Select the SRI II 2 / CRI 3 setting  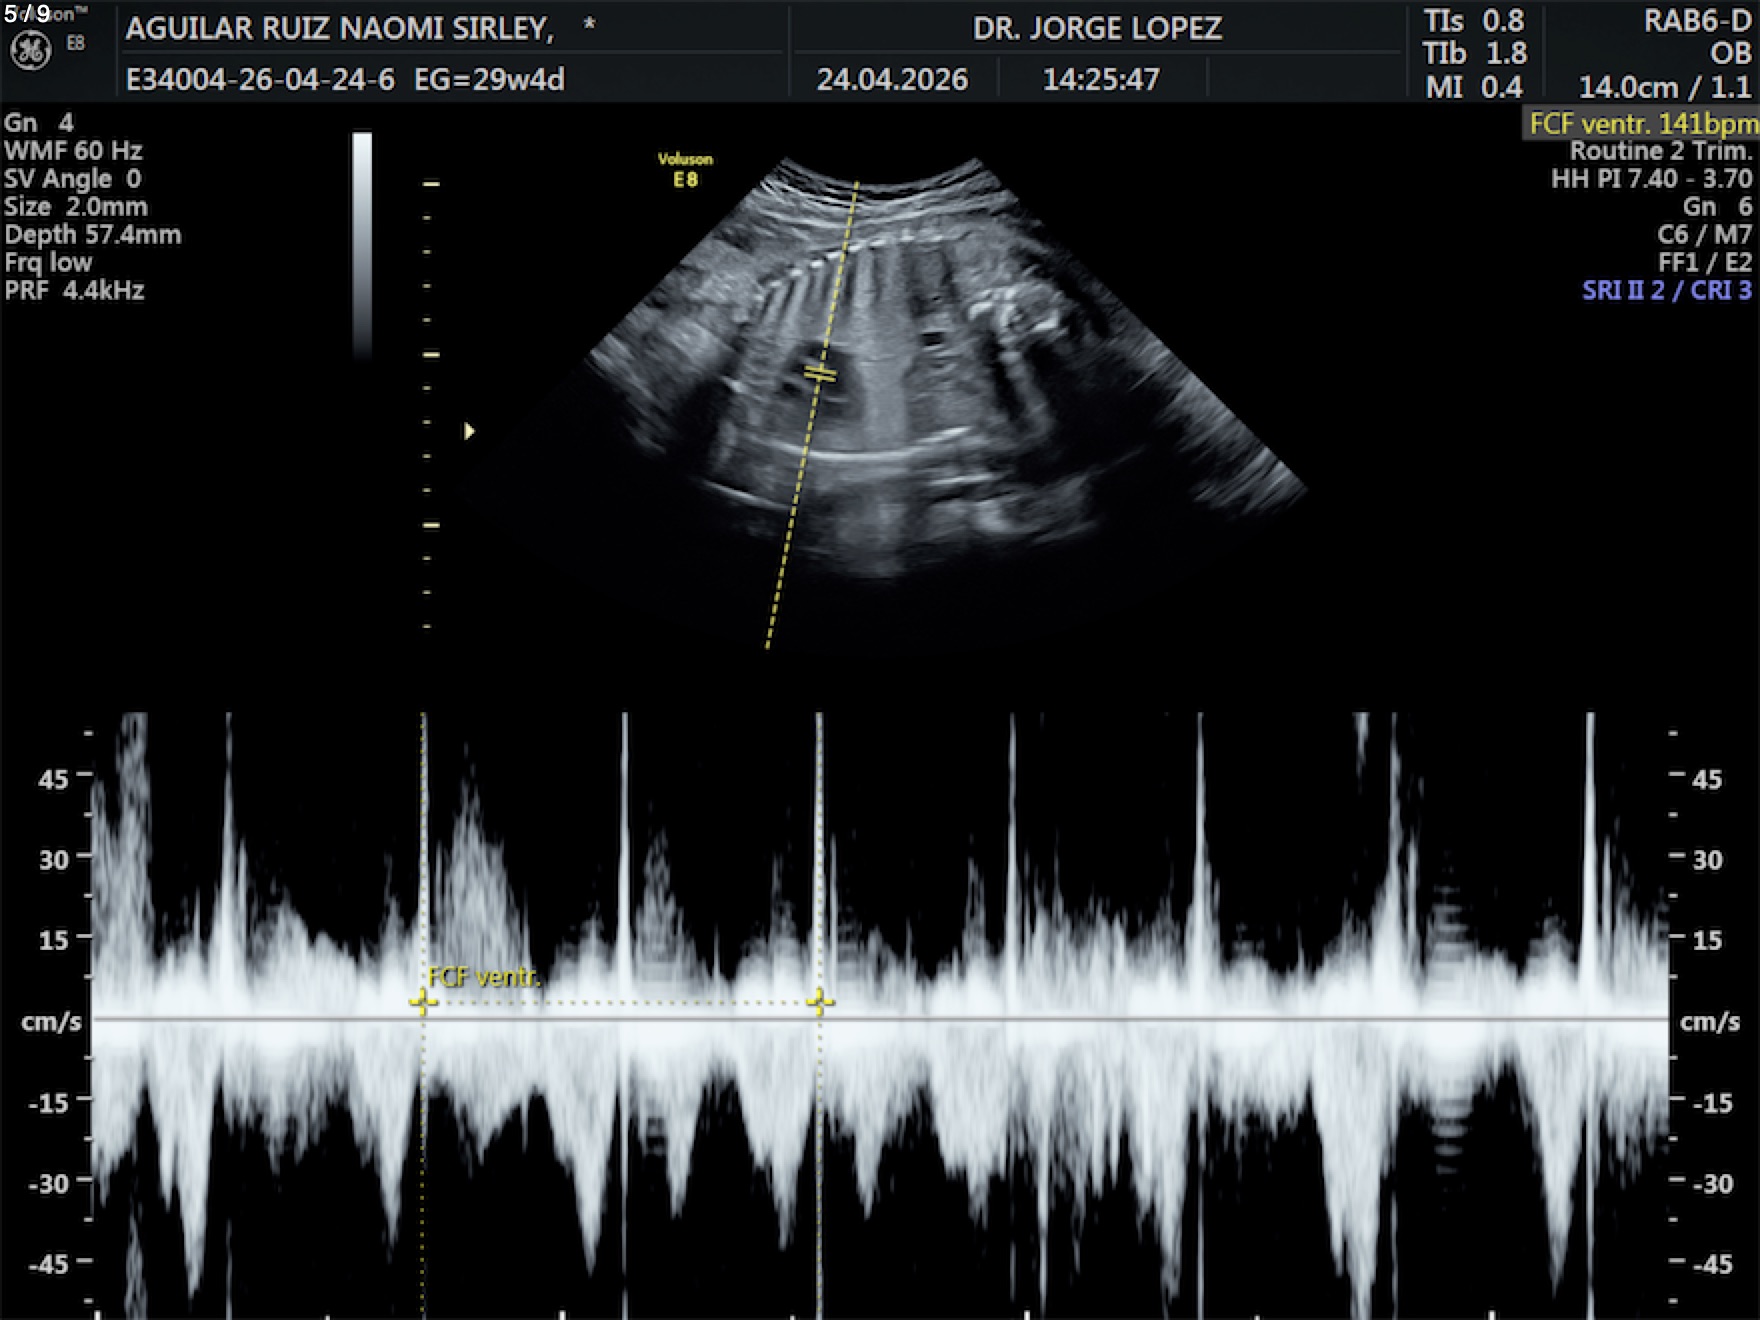click(x=1667, y=291)
